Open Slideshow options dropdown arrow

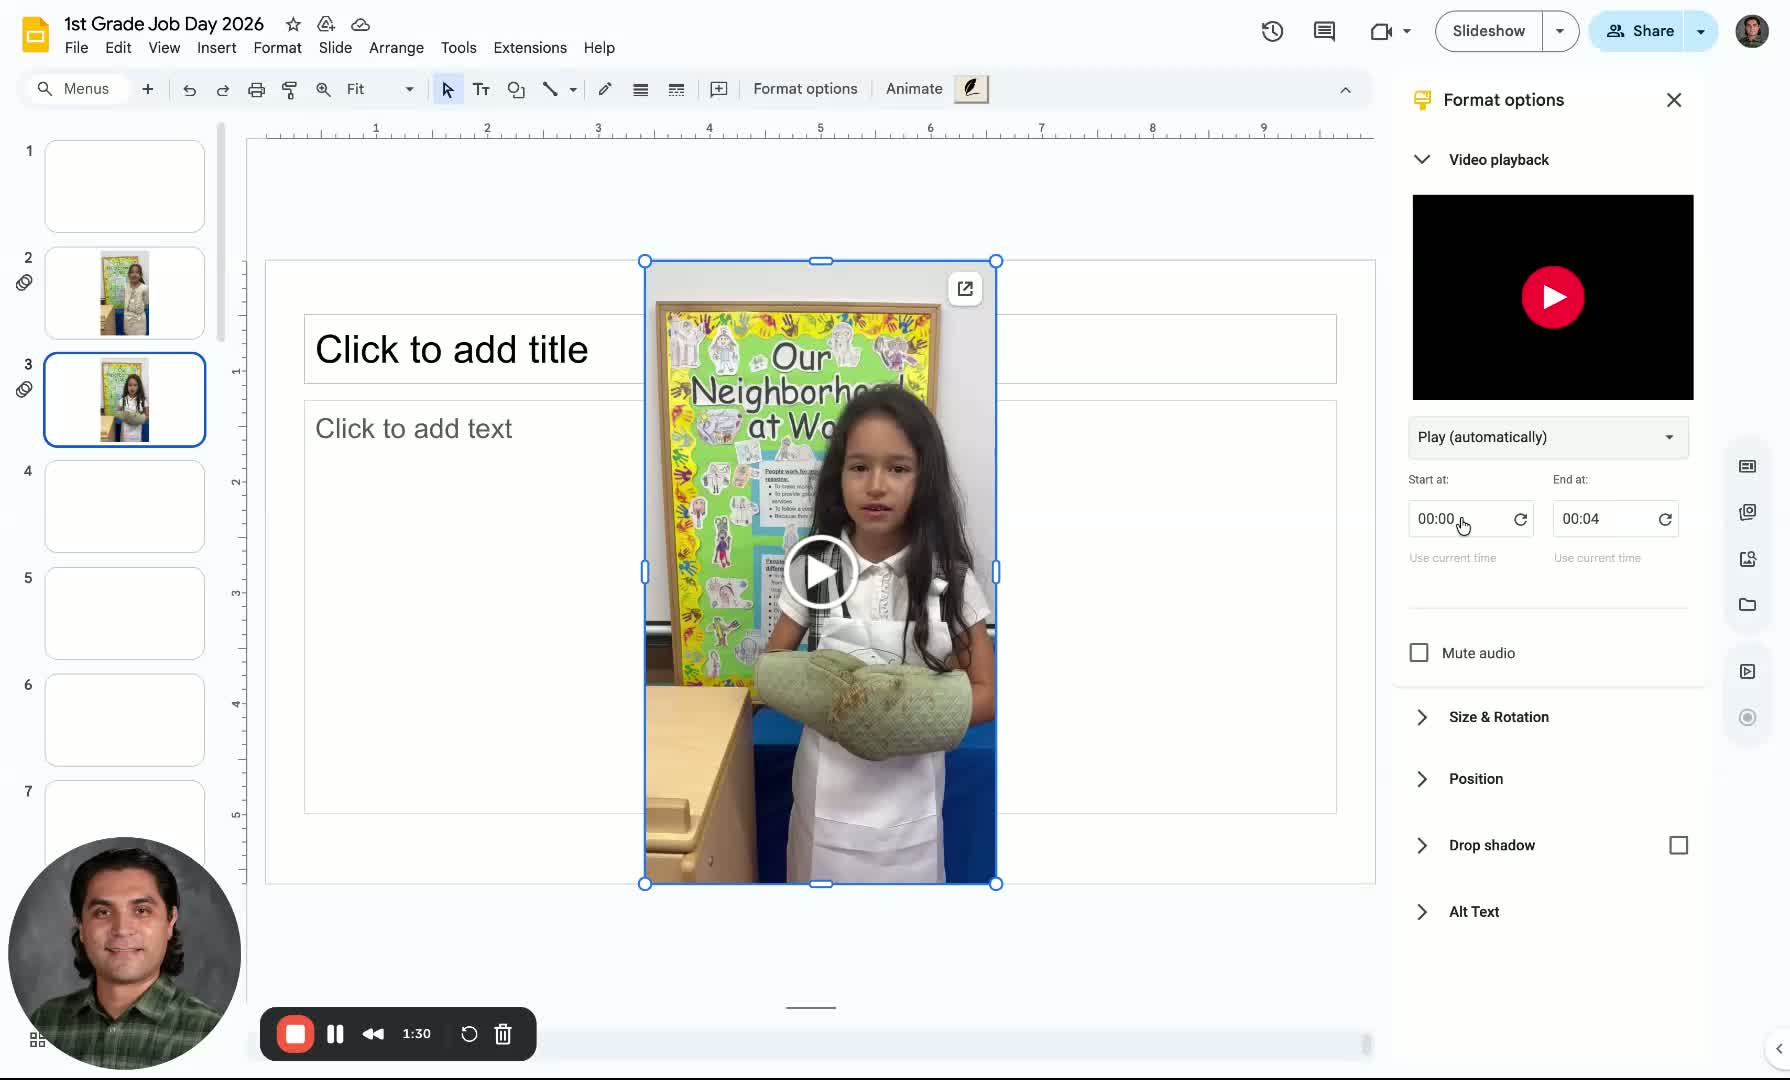click(x=1560, y=31)
